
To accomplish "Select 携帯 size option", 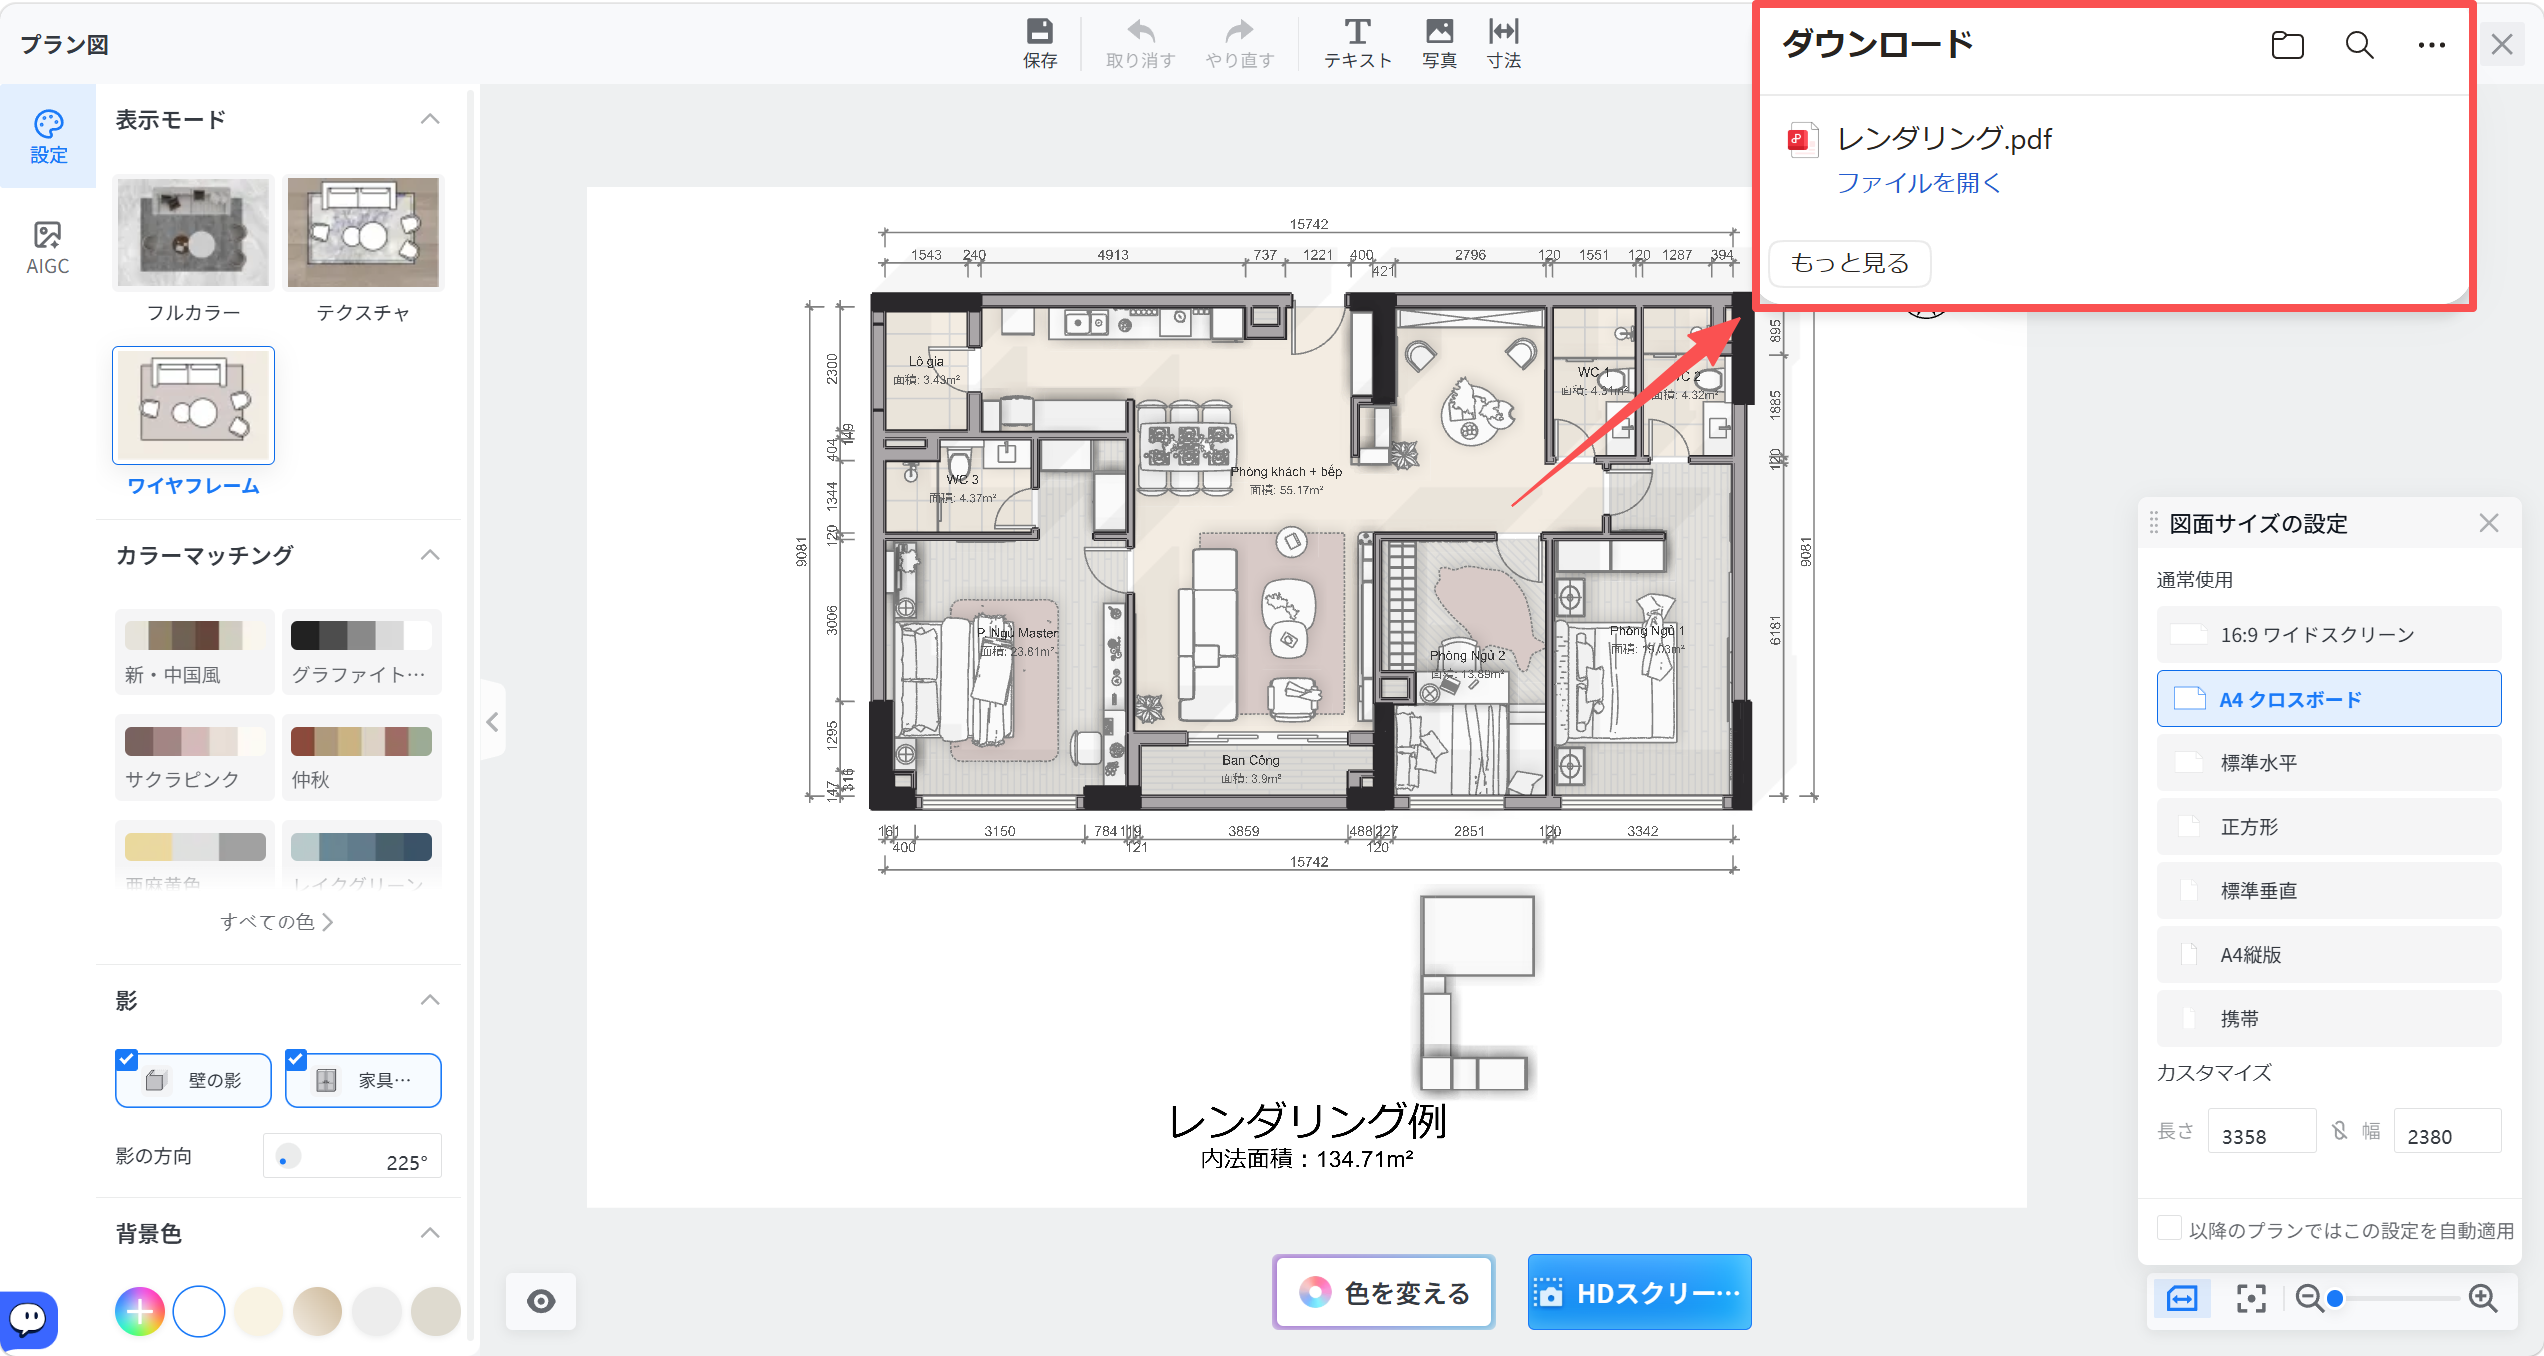I will tap(2329, 1019).
